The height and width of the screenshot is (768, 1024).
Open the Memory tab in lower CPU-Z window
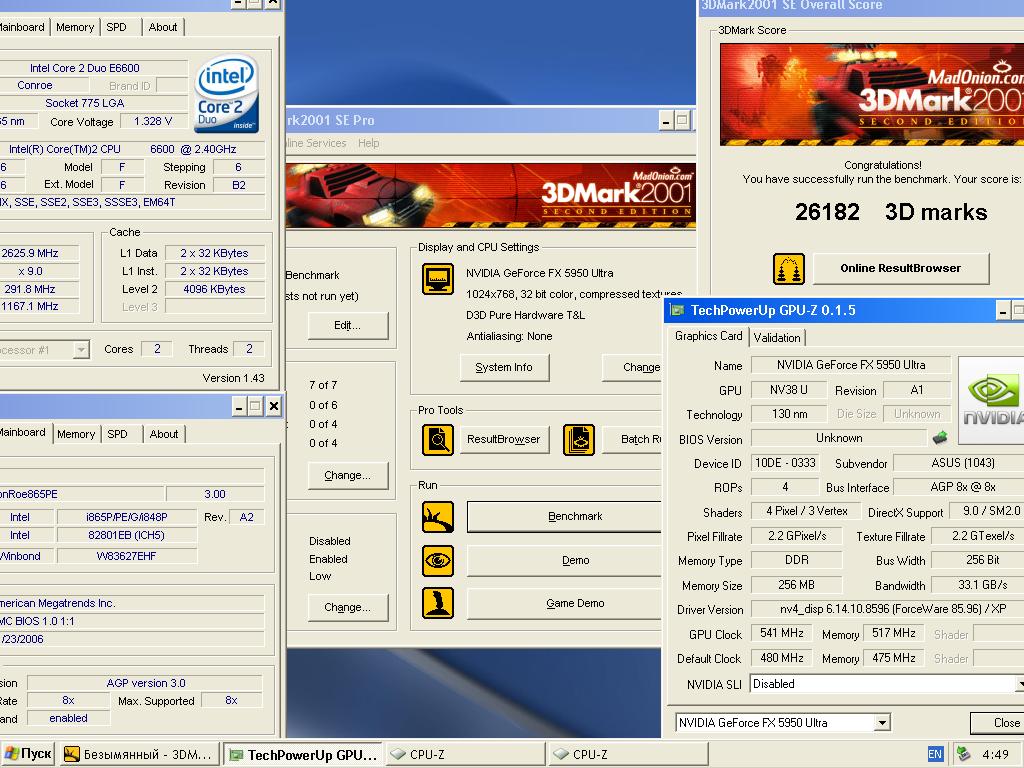76,434
